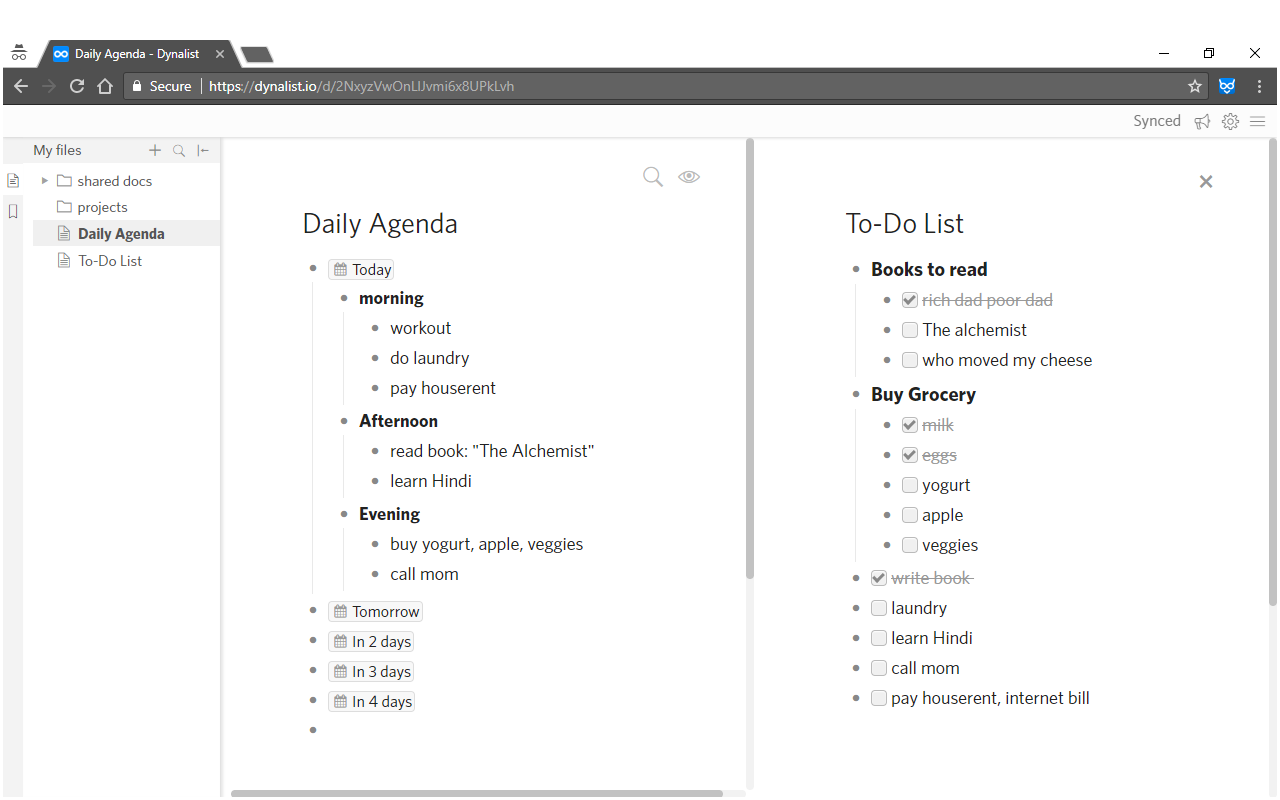
Task: Switch to documents pane icon in sidebar
Action: [13, 181]
